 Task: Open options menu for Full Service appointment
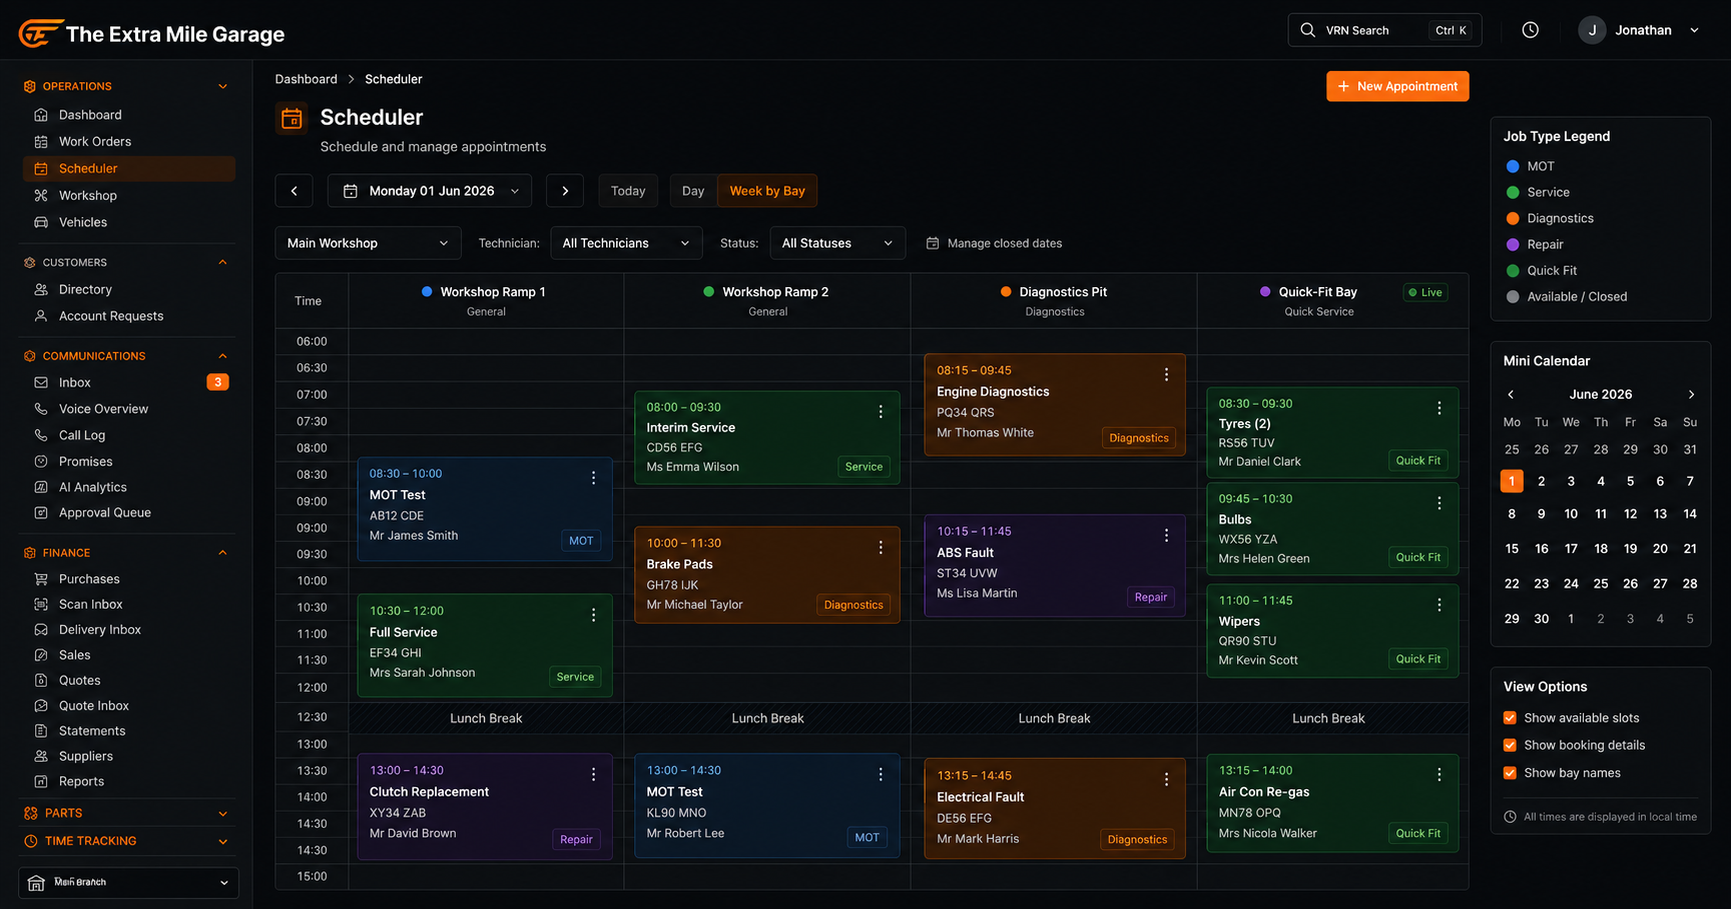(593, 615)
